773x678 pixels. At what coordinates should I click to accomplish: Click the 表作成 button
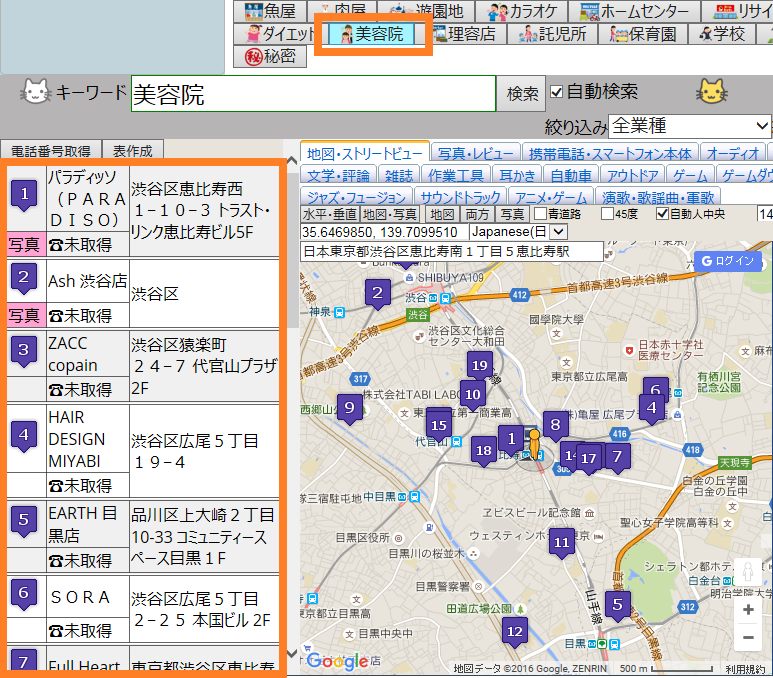[x=133, y=151]
